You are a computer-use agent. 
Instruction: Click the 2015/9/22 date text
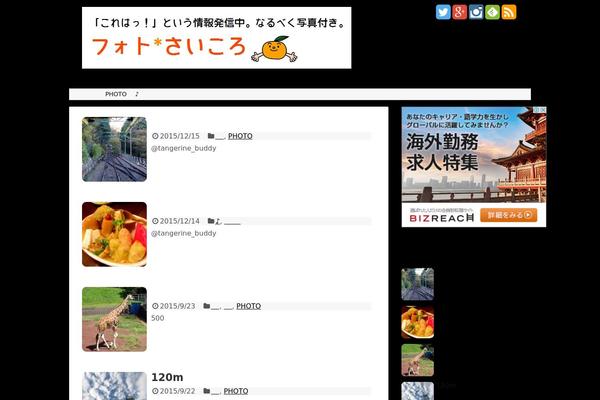point(177,391)
